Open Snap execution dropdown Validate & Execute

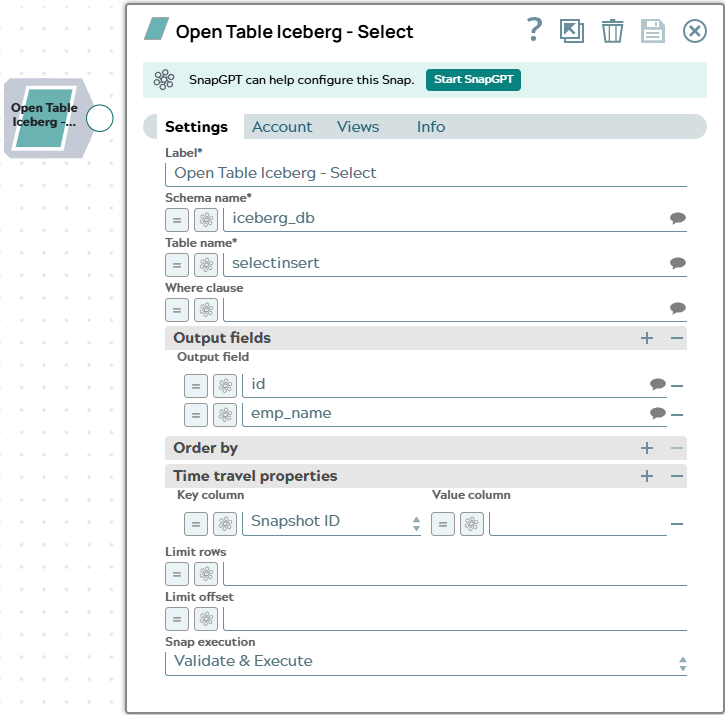click(426, 663)
